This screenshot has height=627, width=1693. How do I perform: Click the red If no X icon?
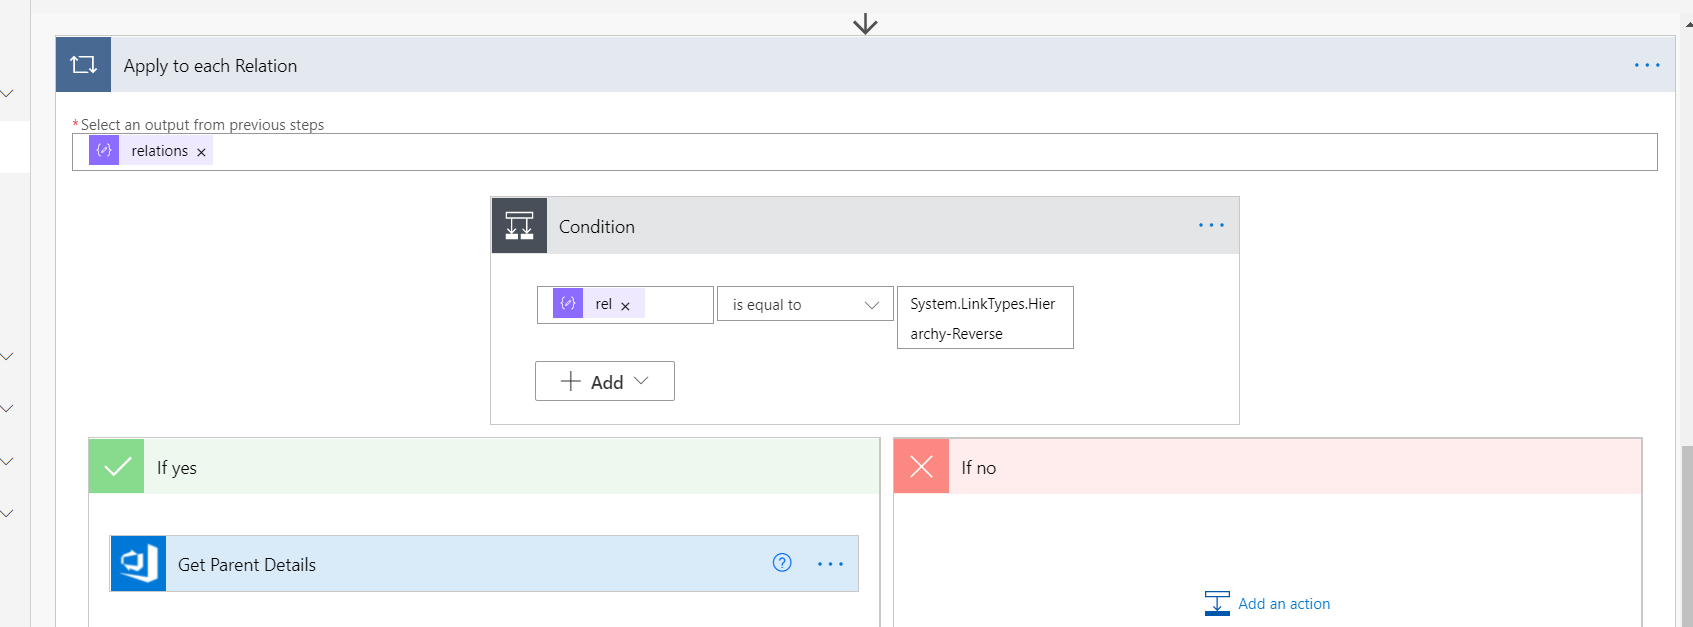(x=921, y=467)
